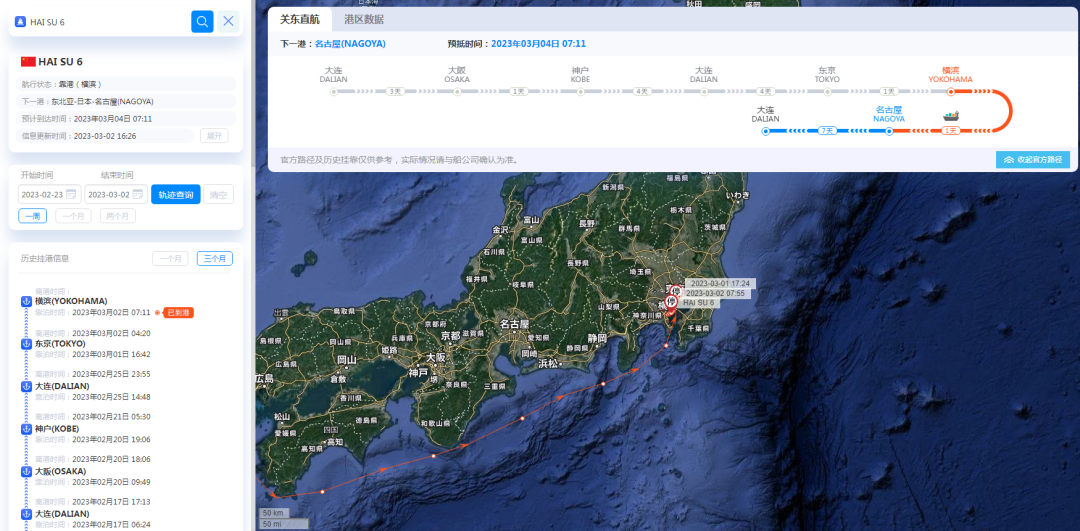The width and height of the screenshot is (1080, 531).
Task: Click the blue search magnifier button
Action: click(202, 21)
